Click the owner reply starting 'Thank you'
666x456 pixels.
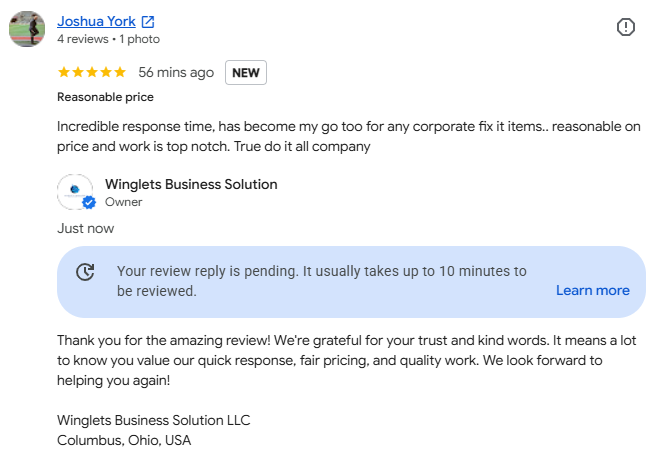tap(347, 360)
